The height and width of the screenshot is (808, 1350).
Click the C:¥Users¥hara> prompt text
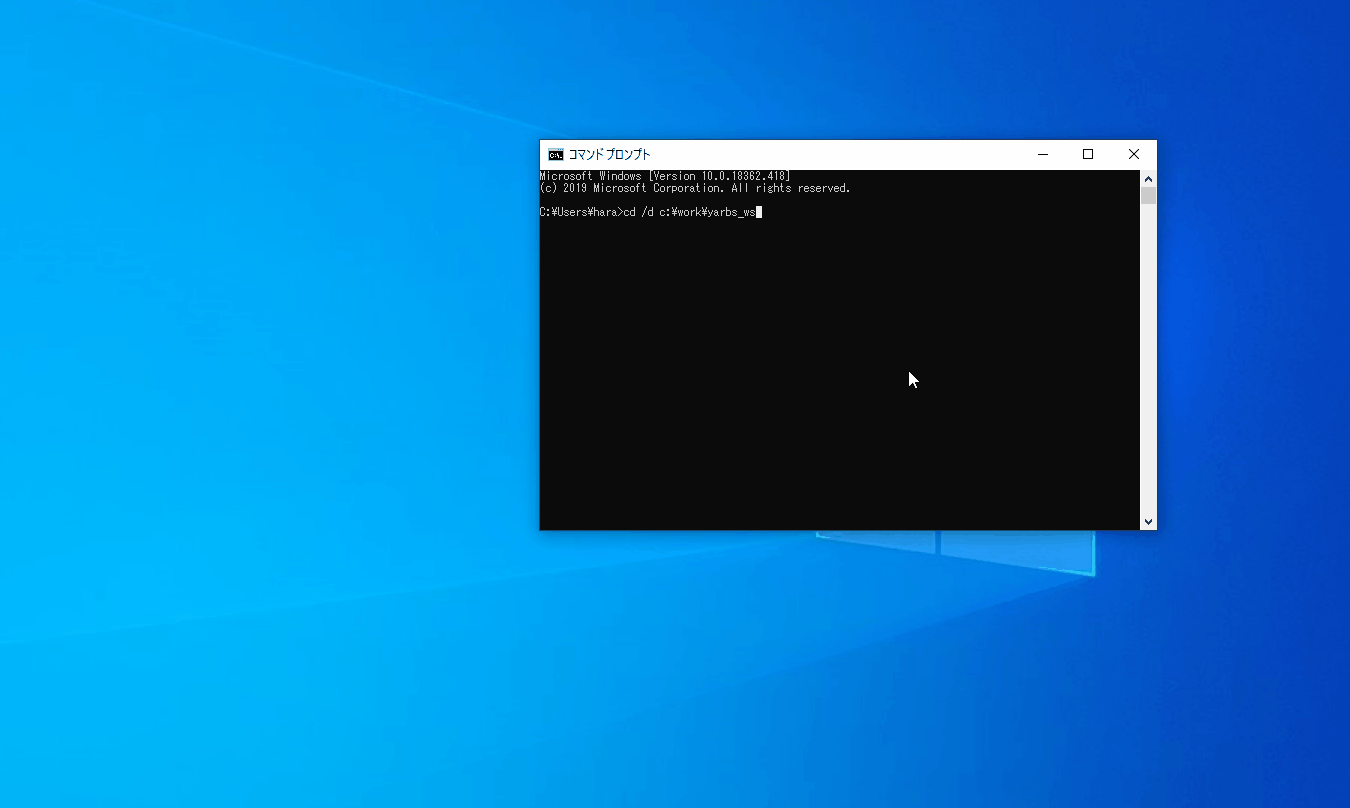pos(581,212)
